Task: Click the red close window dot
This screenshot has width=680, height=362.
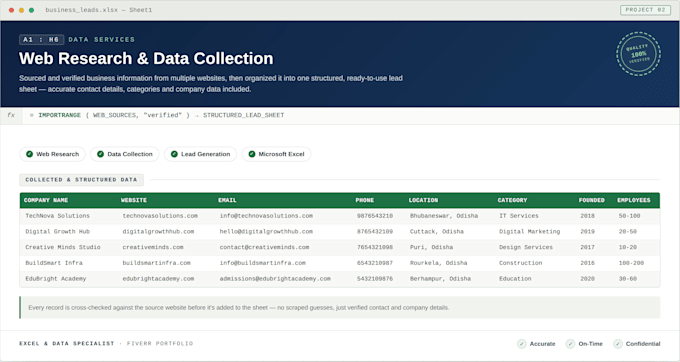Action: point(11,10)
